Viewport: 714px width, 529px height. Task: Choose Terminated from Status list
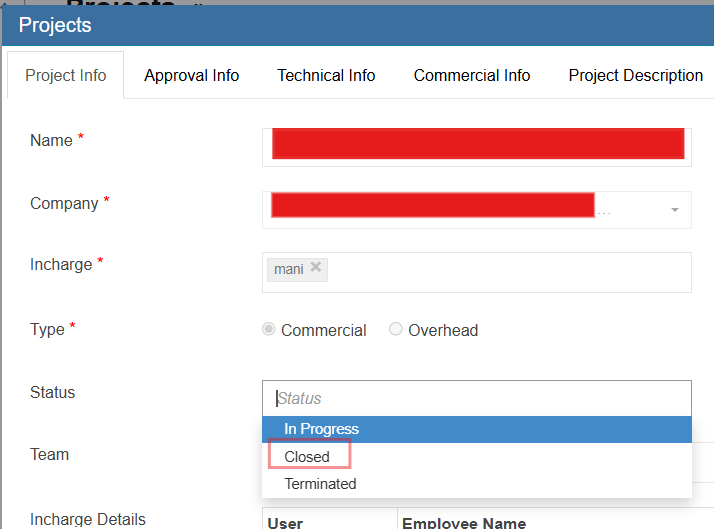320,484
